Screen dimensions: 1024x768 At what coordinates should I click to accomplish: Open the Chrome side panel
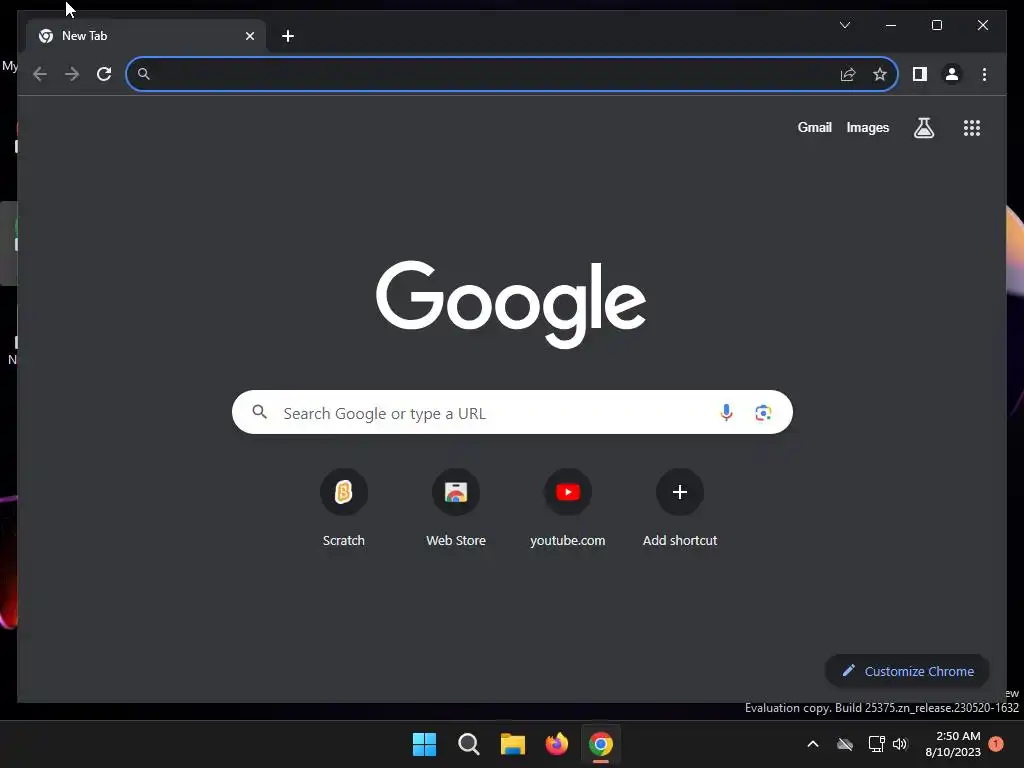920,74
